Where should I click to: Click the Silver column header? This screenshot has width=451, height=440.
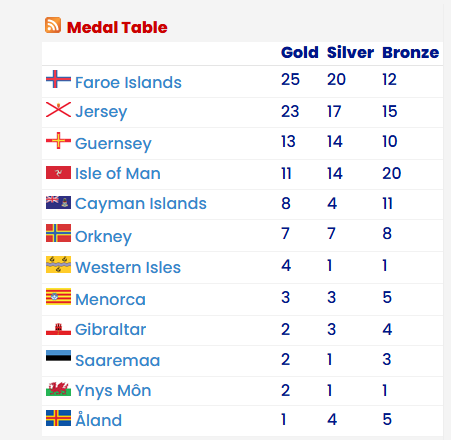(350, 52)
